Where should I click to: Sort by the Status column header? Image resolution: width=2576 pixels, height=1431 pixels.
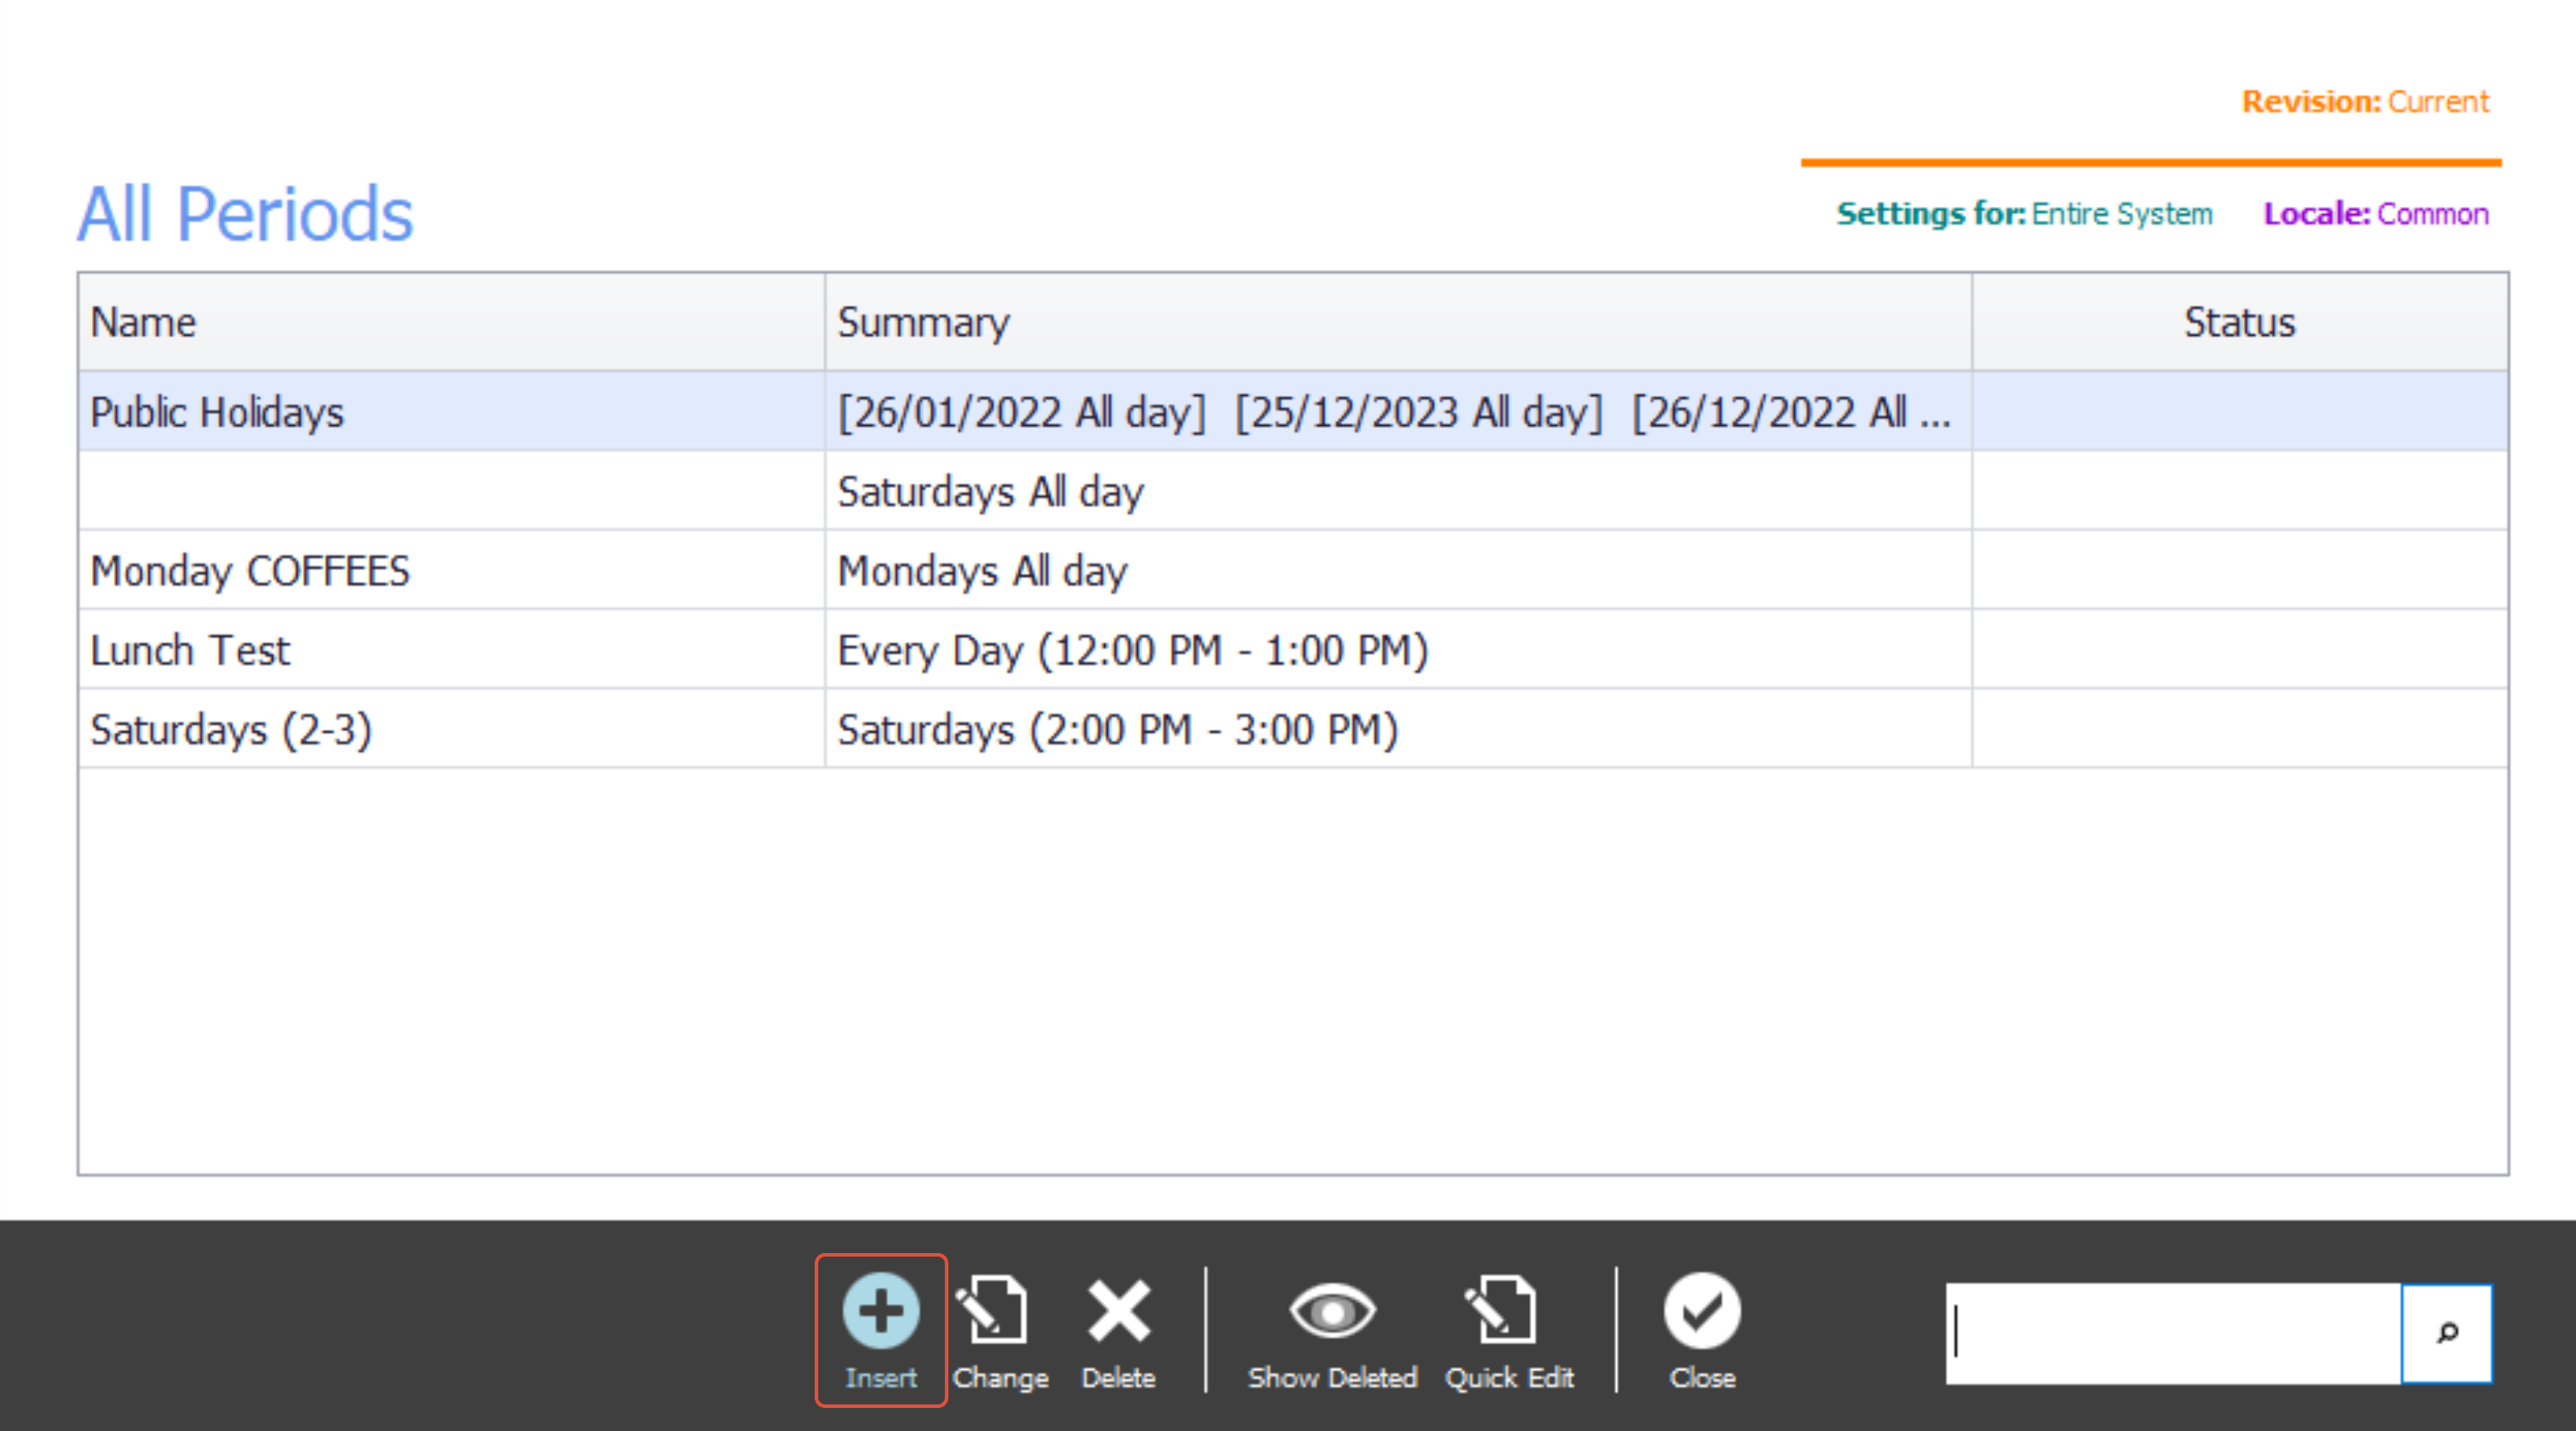pyautogui.click(x=2240, y=322)
